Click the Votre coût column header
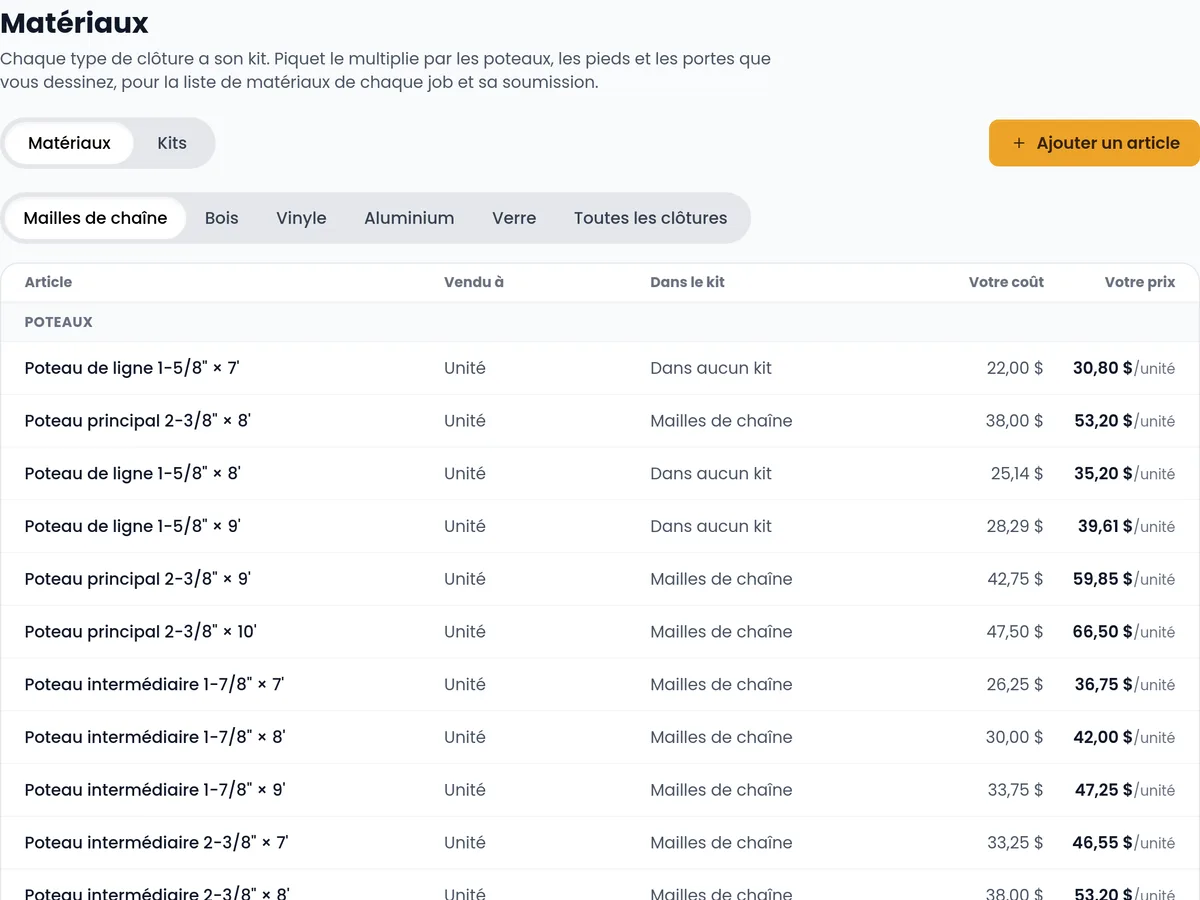The width and height of the screenshot is (1200, 900). click(x=1006, y=282)
